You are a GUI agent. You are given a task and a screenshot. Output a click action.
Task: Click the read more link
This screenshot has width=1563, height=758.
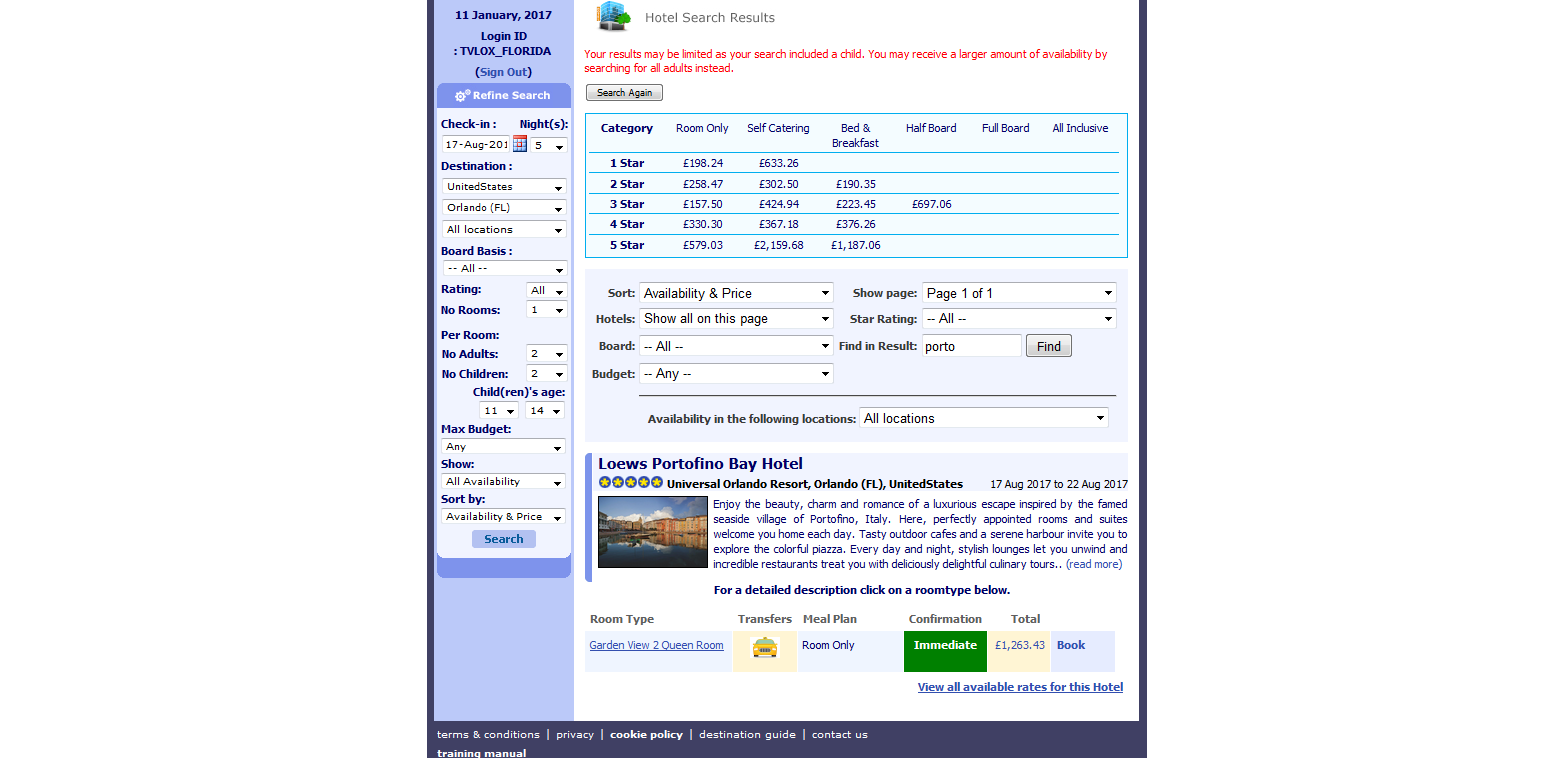coord(1094,564)
